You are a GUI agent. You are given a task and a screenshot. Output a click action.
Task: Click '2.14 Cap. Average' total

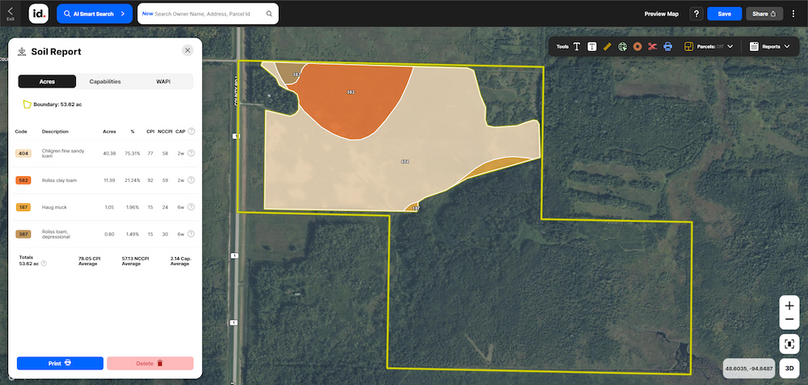click(x=181, y=260)
